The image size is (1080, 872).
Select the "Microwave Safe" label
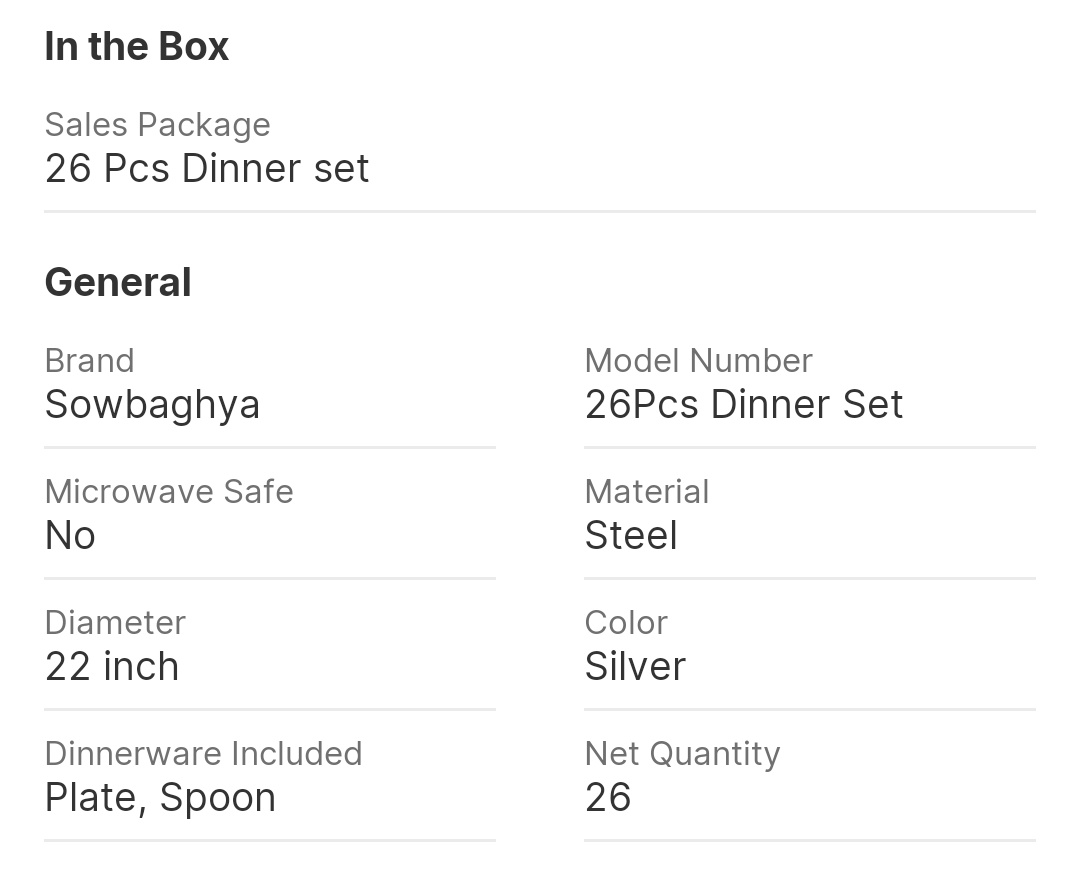coord(169,492)
